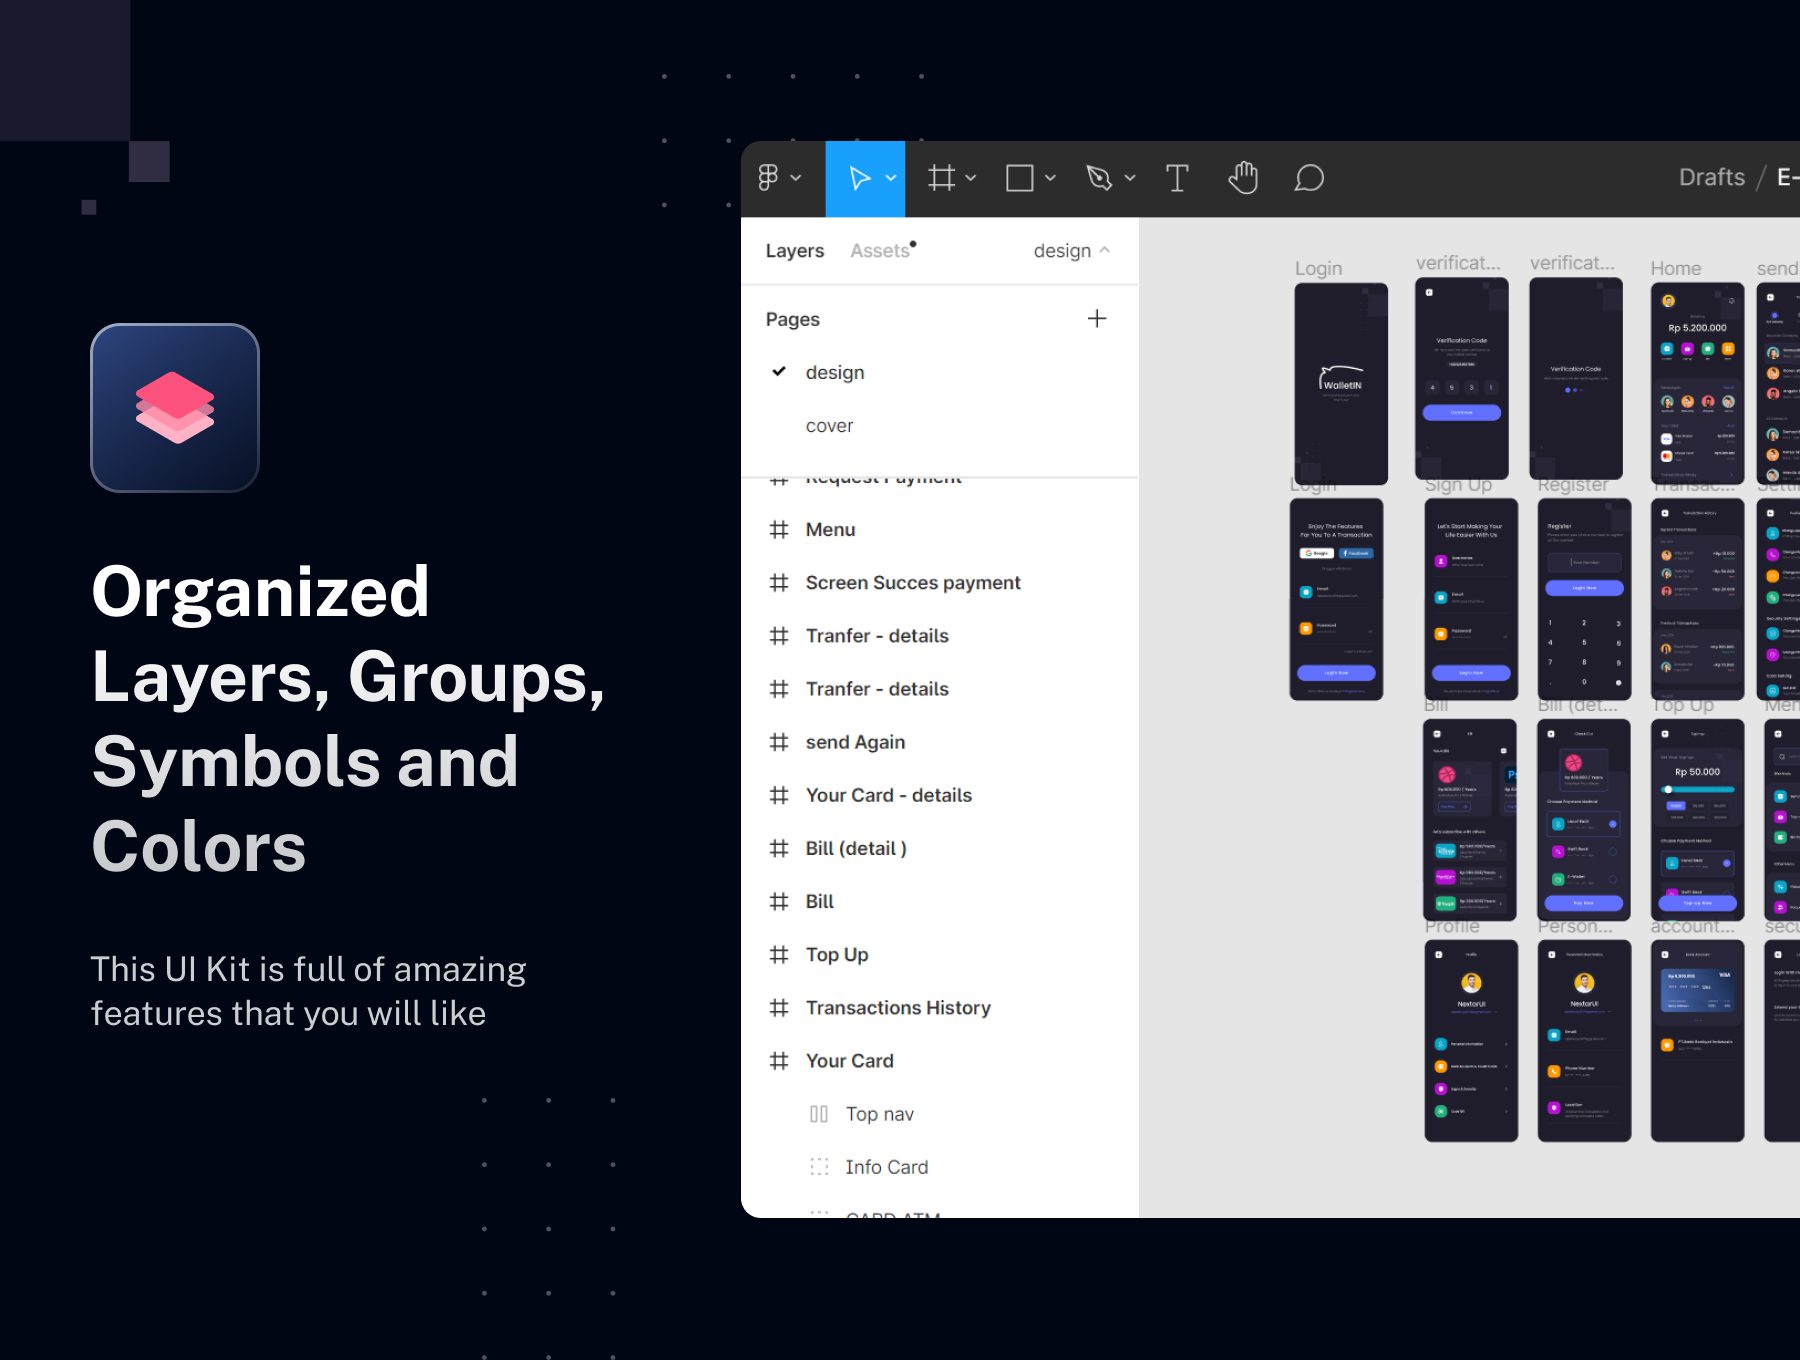The width and height of the screenshot is (1800, 1360).
Task: Collapse the design pages chevron
Action: click(1105, 250)
